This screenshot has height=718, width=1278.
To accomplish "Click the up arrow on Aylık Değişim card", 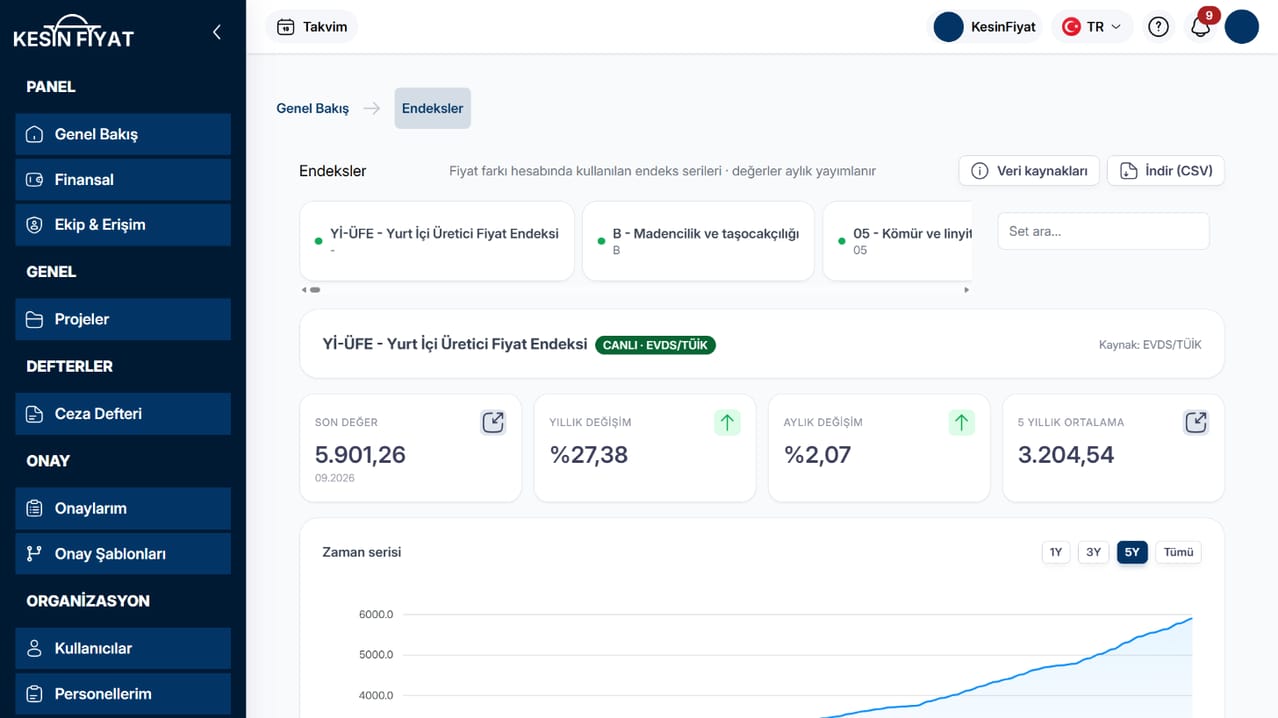I will [961, 422].
